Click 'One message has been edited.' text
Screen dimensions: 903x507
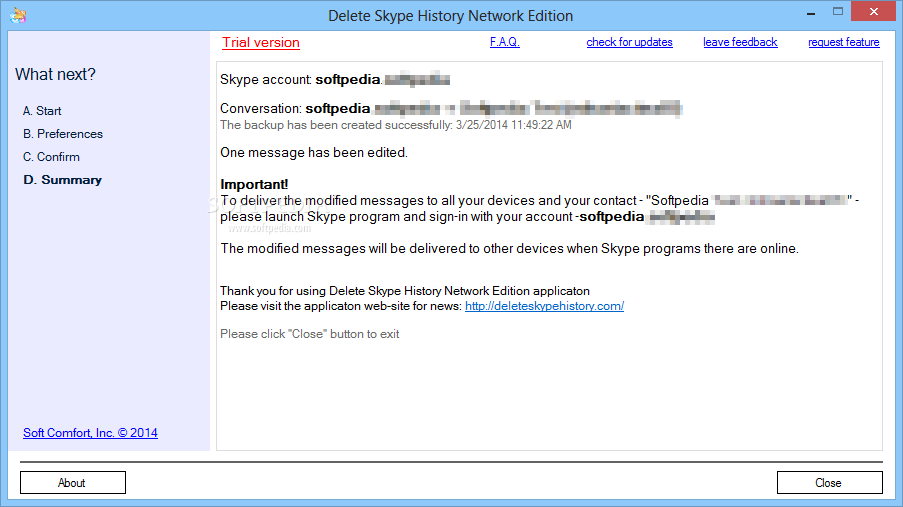click(x=314, y=153)
